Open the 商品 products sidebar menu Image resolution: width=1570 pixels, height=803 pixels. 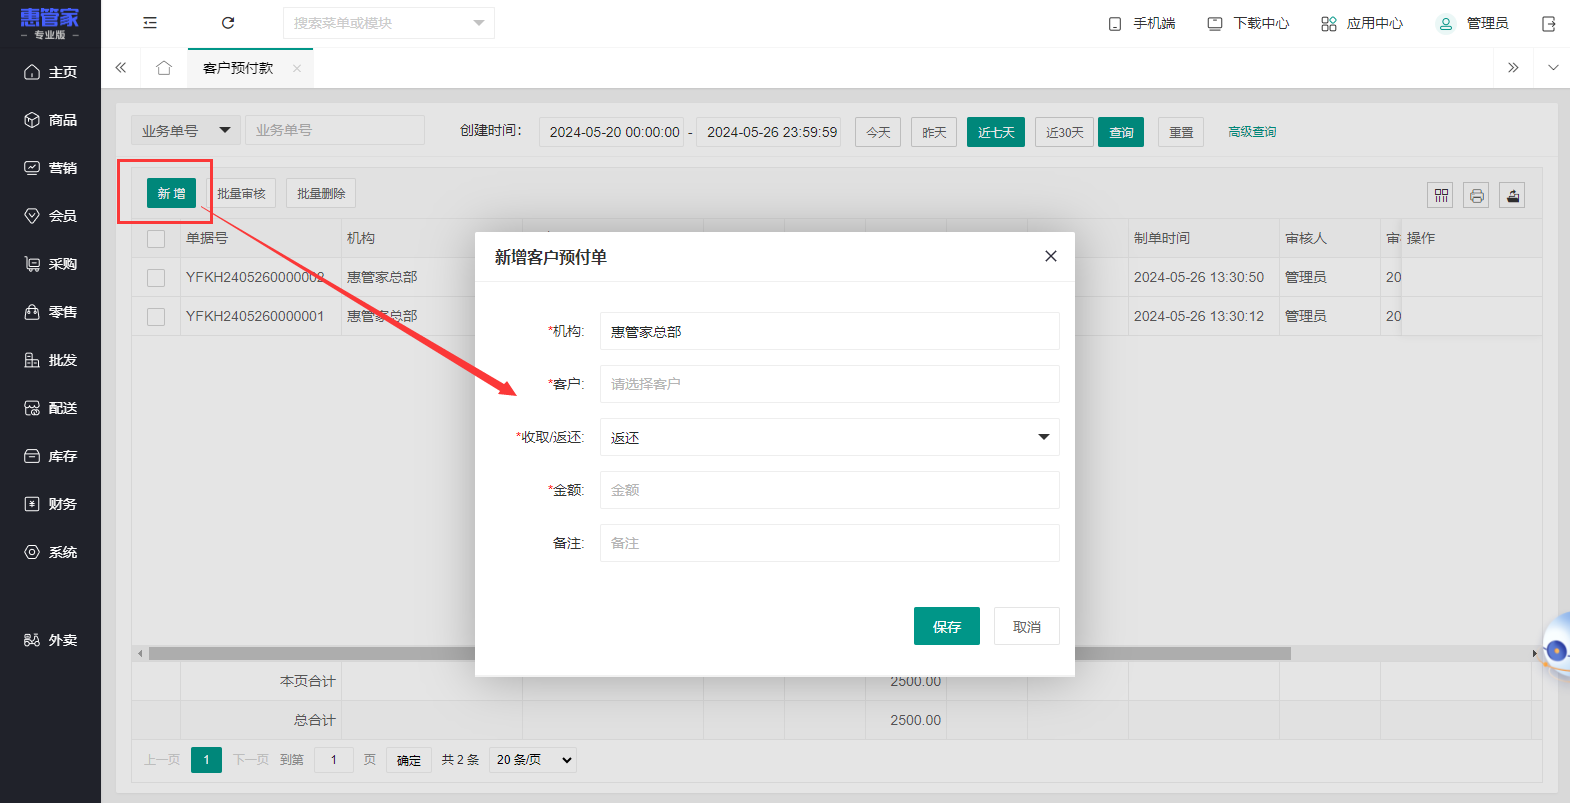(50, 120)
